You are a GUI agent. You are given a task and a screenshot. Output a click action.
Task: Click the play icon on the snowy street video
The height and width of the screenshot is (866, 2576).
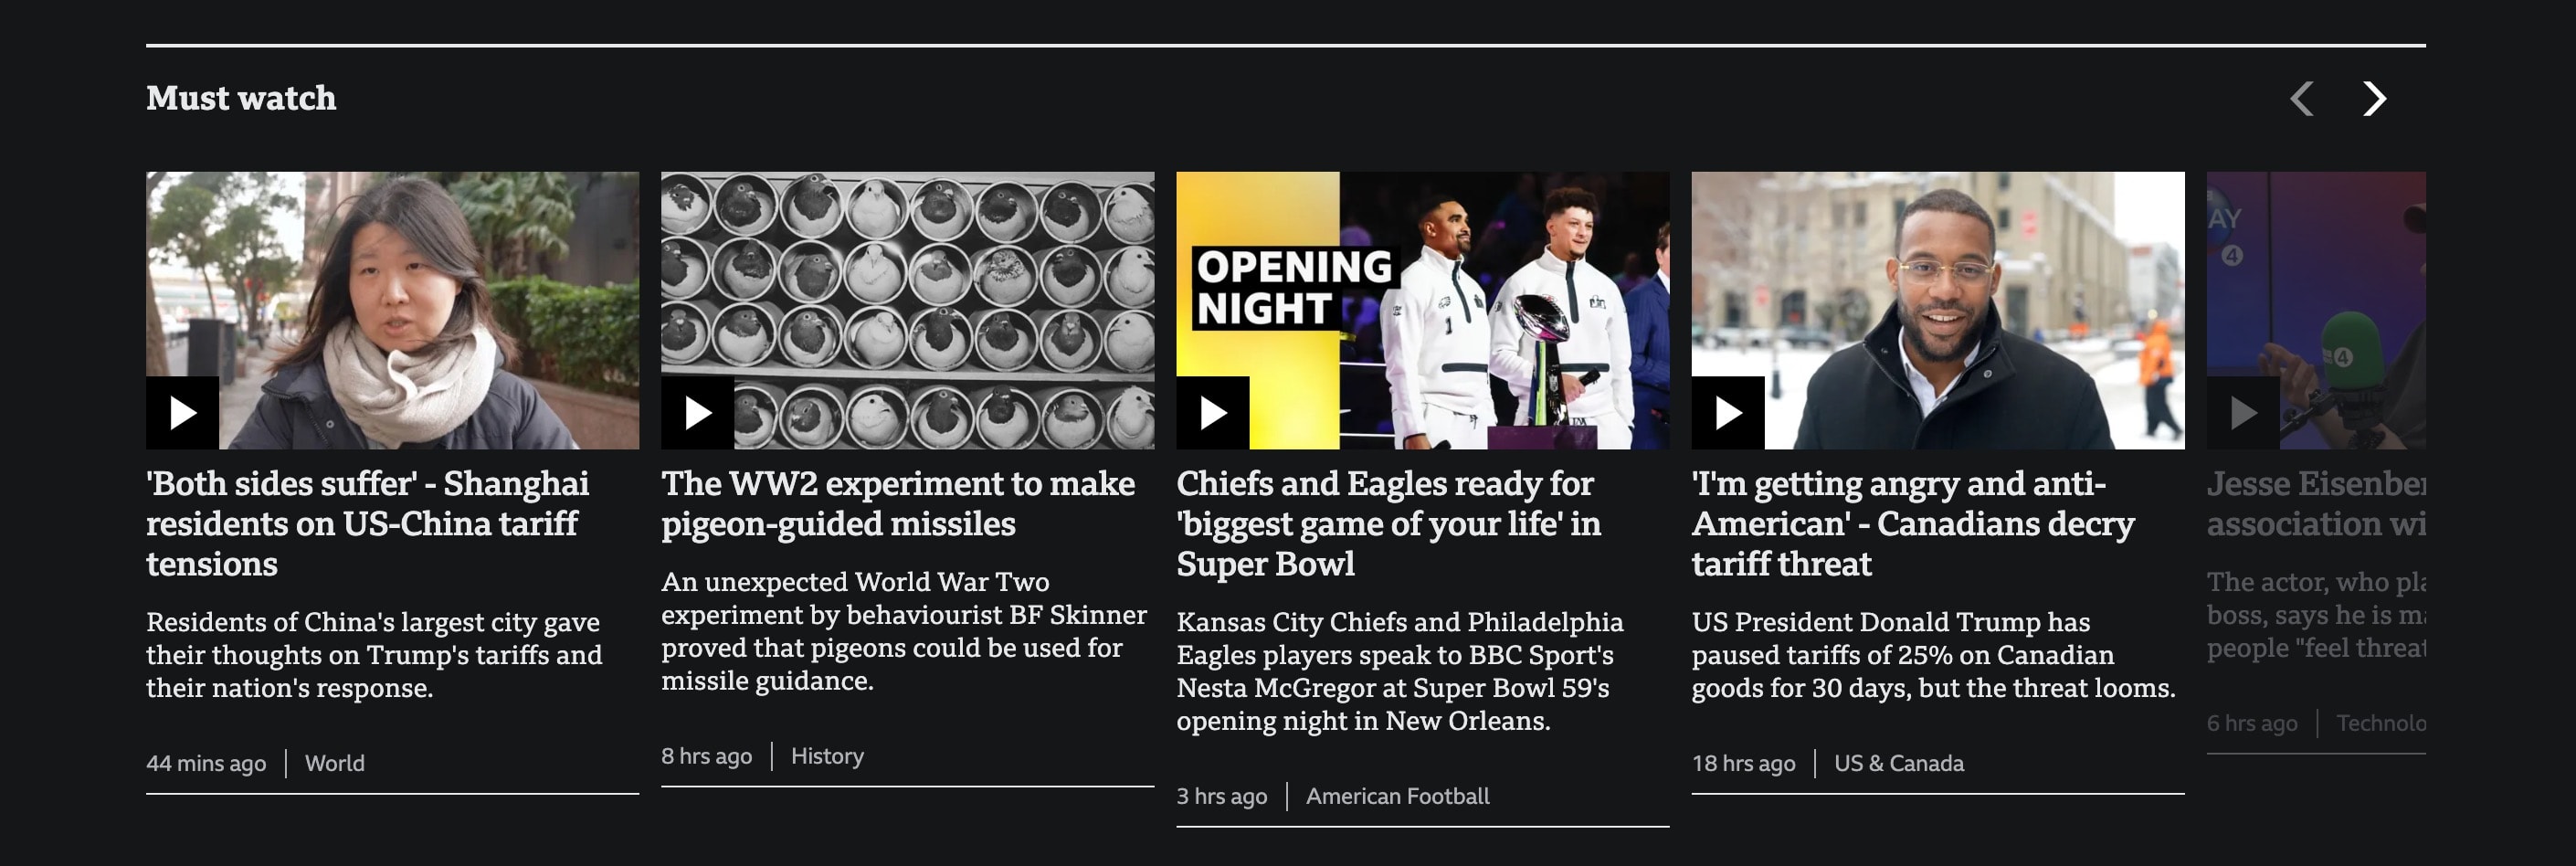coord(1726,411)
